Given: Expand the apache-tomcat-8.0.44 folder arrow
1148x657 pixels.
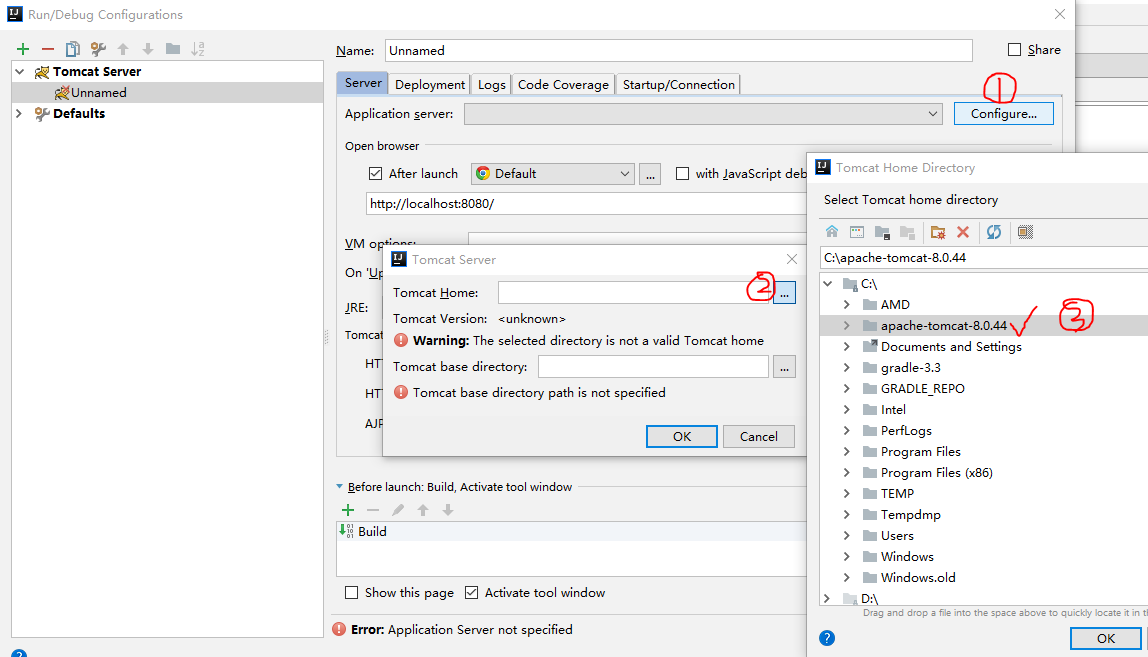Looking at the screenshot, I should pos(846,326).
